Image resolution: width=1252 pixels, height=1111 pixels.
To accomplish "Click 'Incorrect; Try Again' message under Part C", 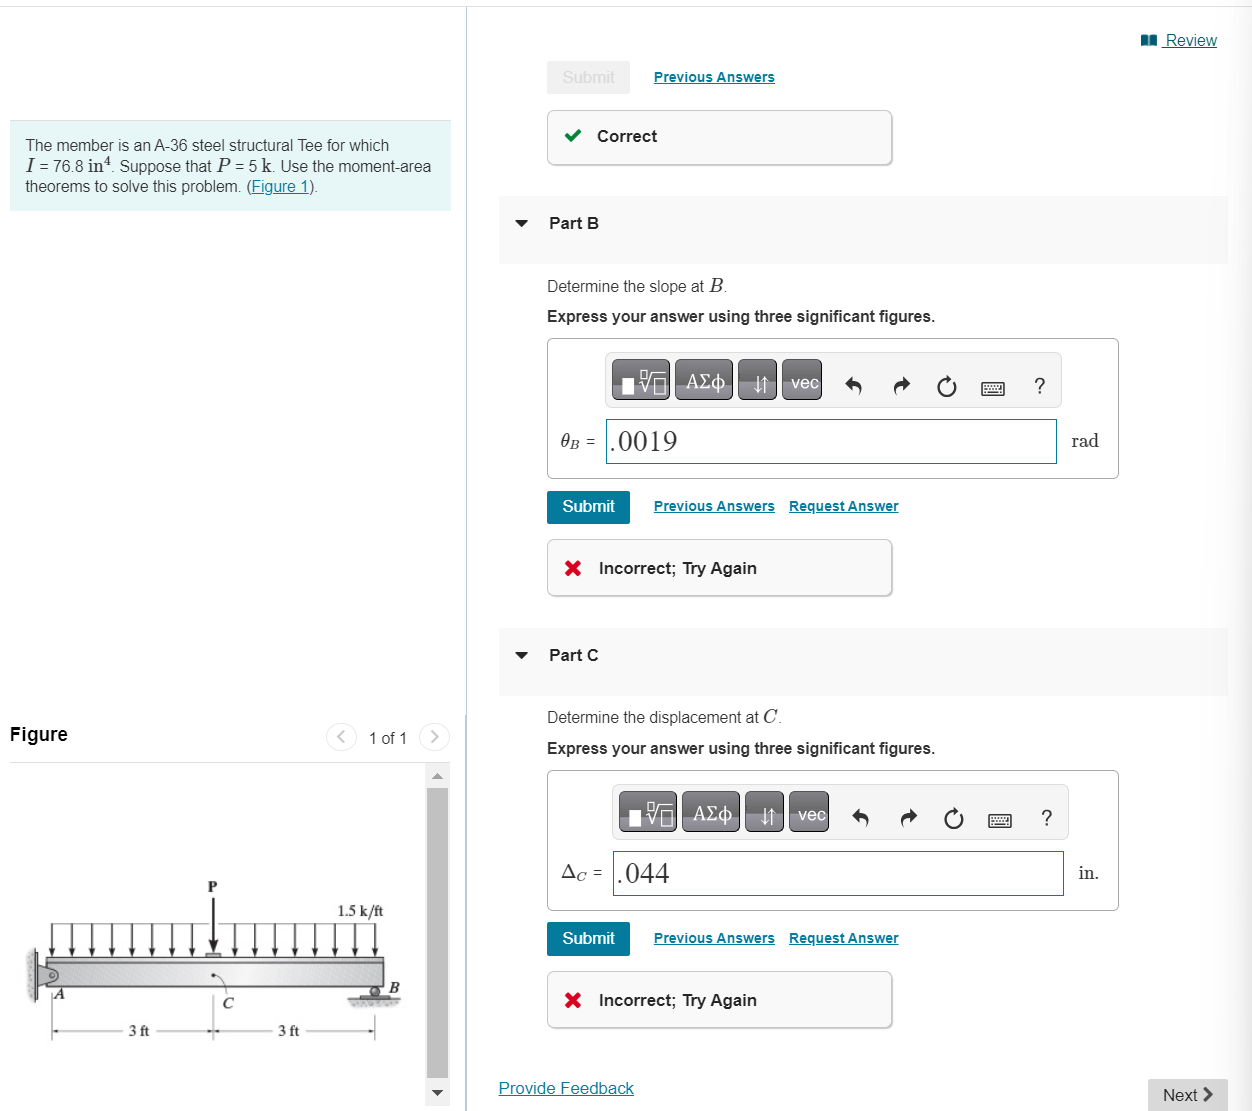I will click(x=678, y=1000).
